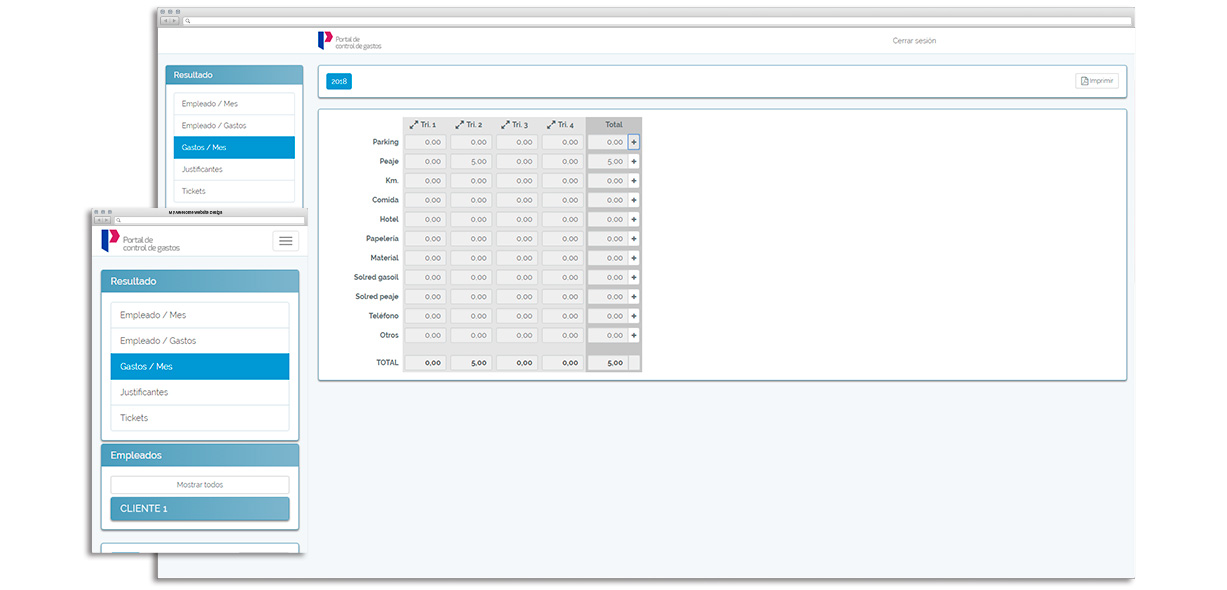Open Empleado / Mes in mobile window
The height and width of the screenshot is (590, 1227).
click(x=200, y=315)
